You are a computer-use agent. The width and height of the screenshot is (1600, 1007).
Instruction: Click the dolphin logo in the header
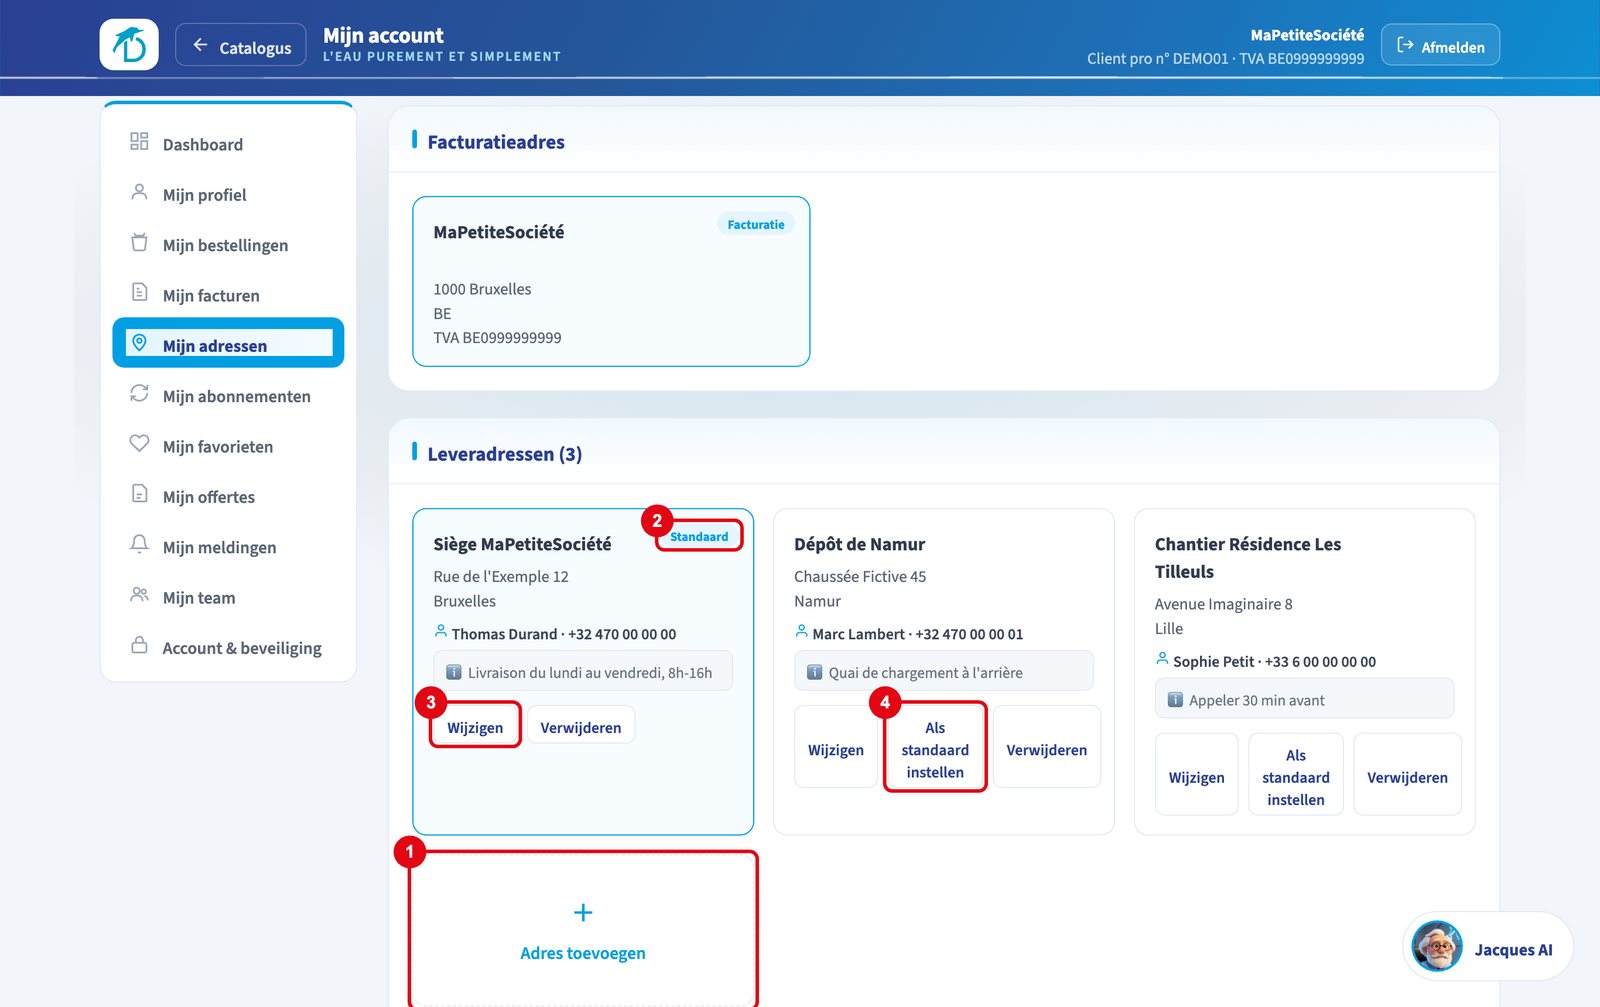[x=129, y=45]
